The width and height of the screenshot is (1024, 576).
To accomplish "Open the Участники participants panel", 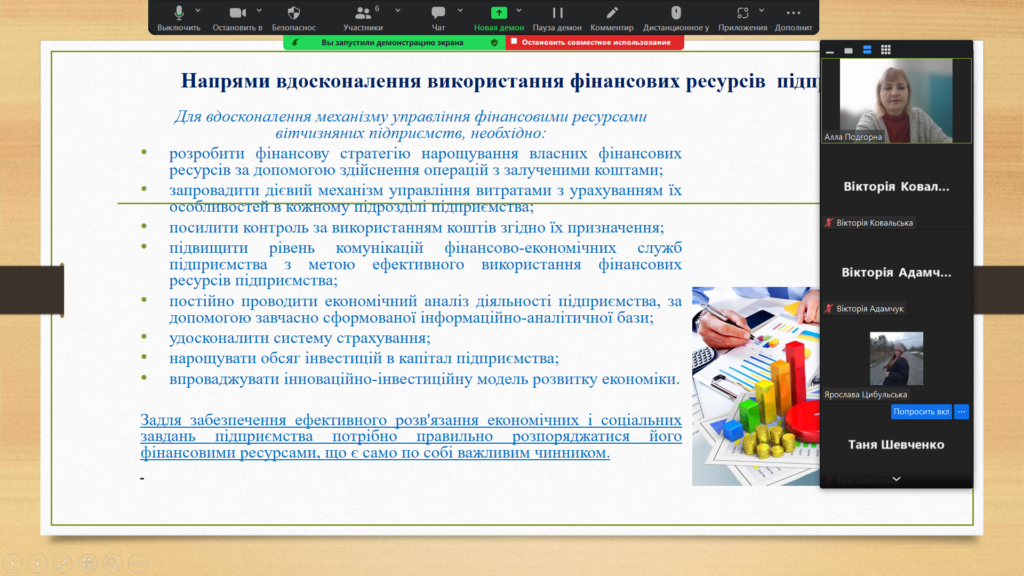I will [363, 18].
